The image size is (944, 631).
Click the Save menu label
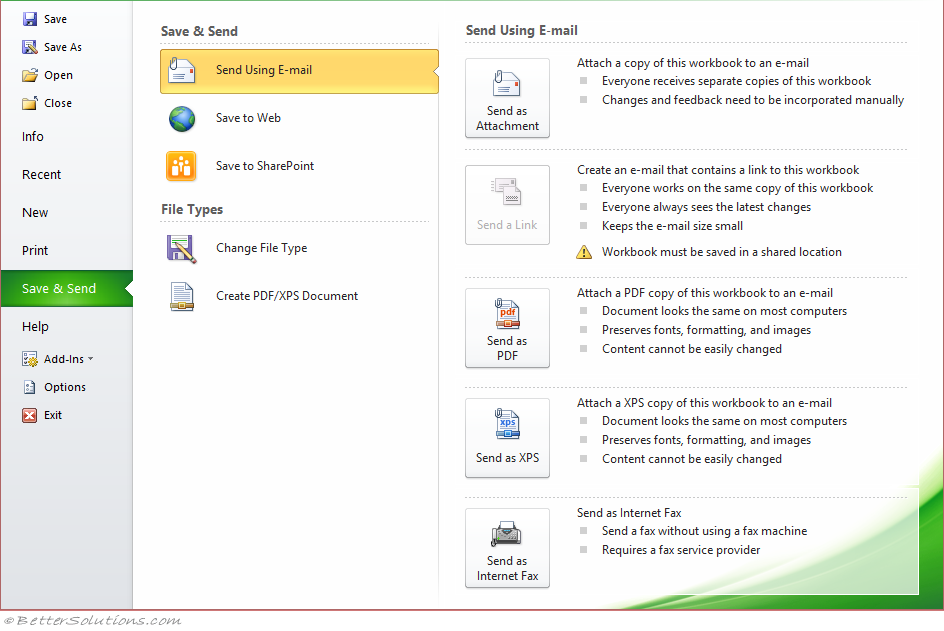tap(55, 19)
